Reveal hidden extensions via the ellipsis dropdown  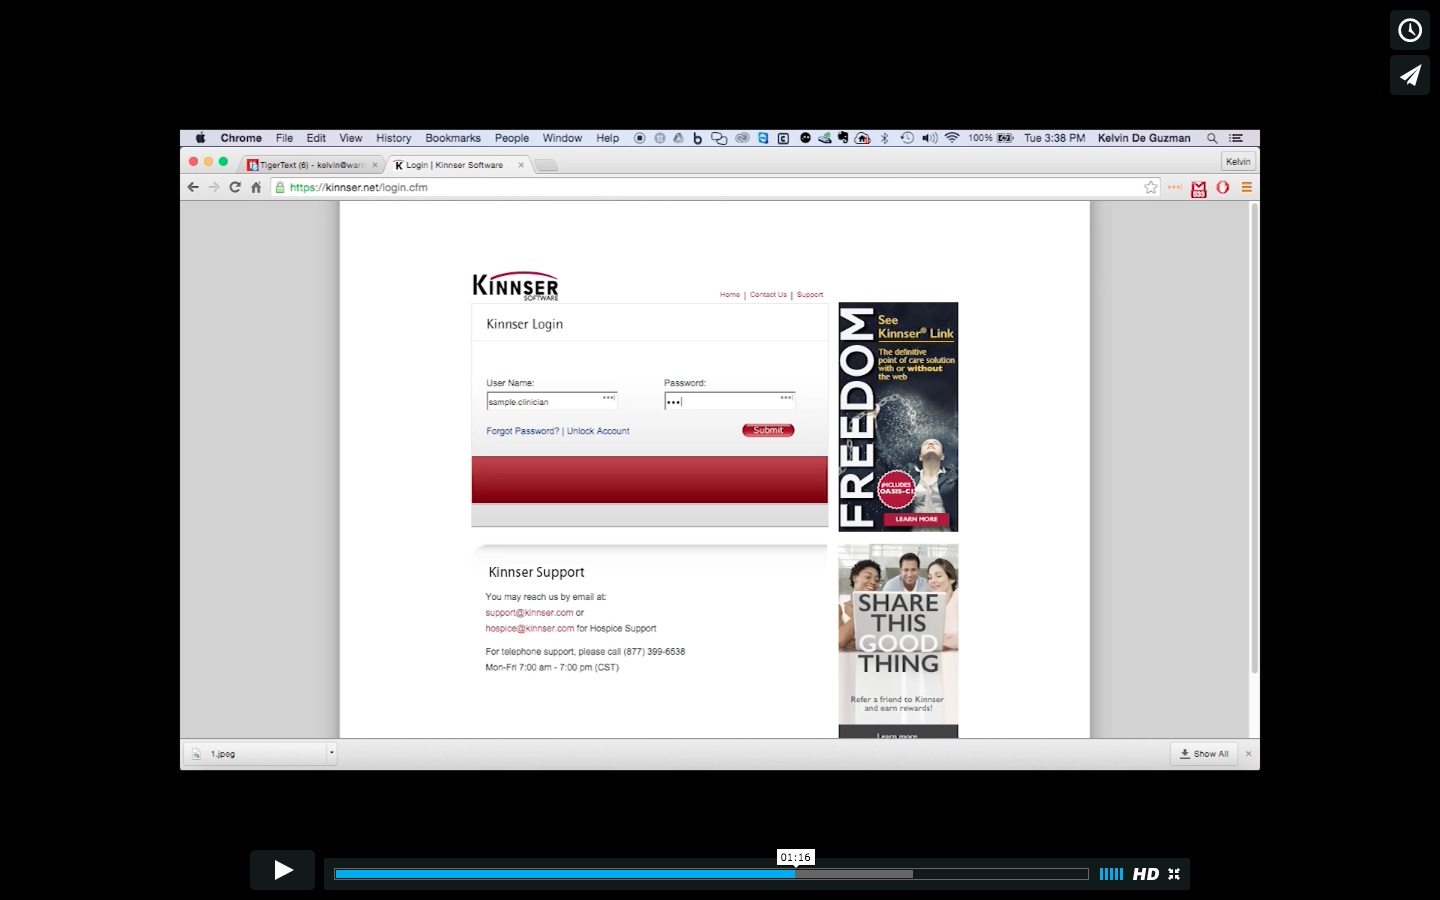coord(1174,188)
